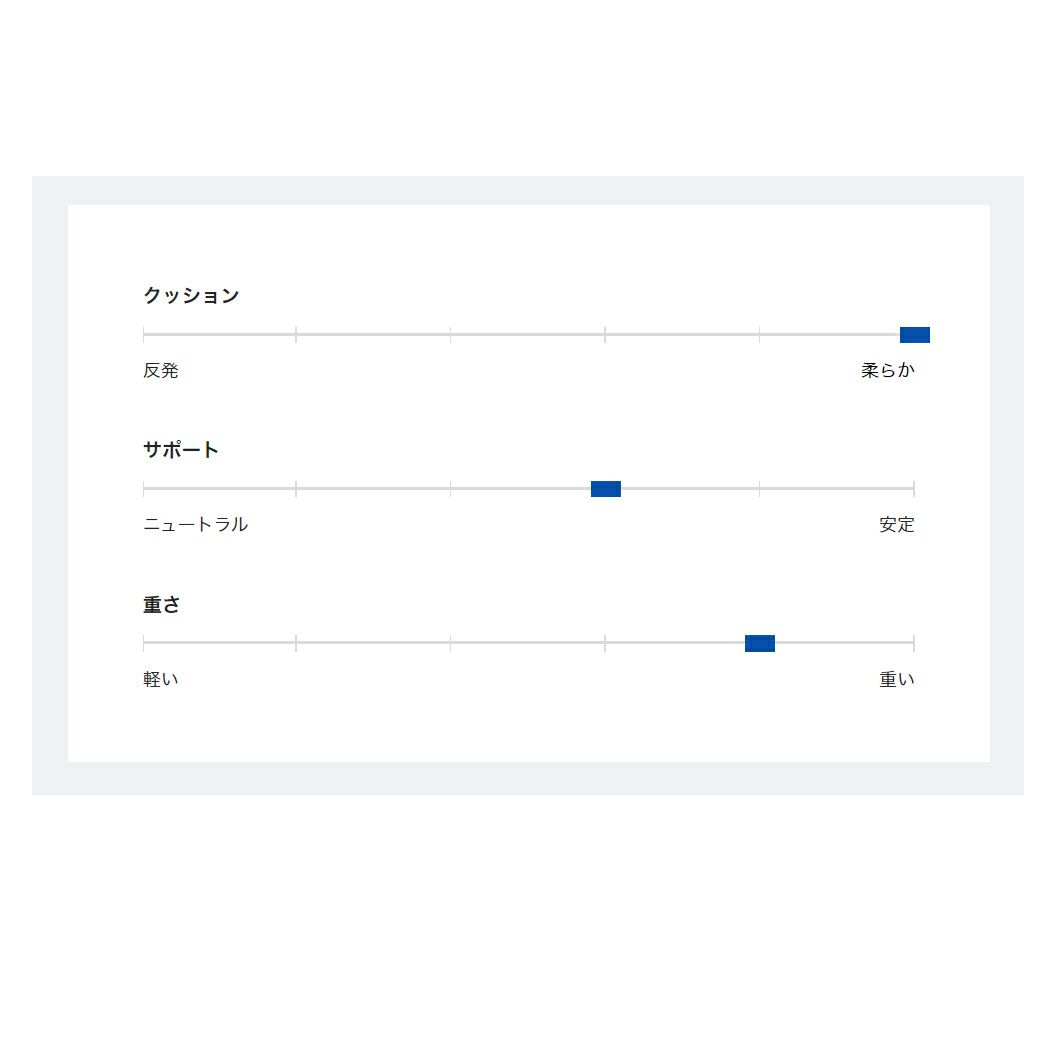Click the 柔らか label under クッション

(887, 370)
